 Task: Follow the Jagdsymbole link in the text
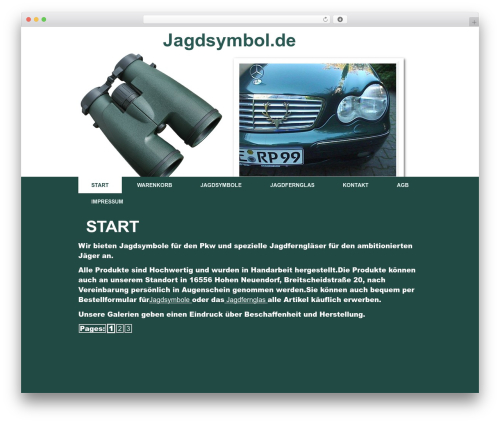(x=170, y=300)
